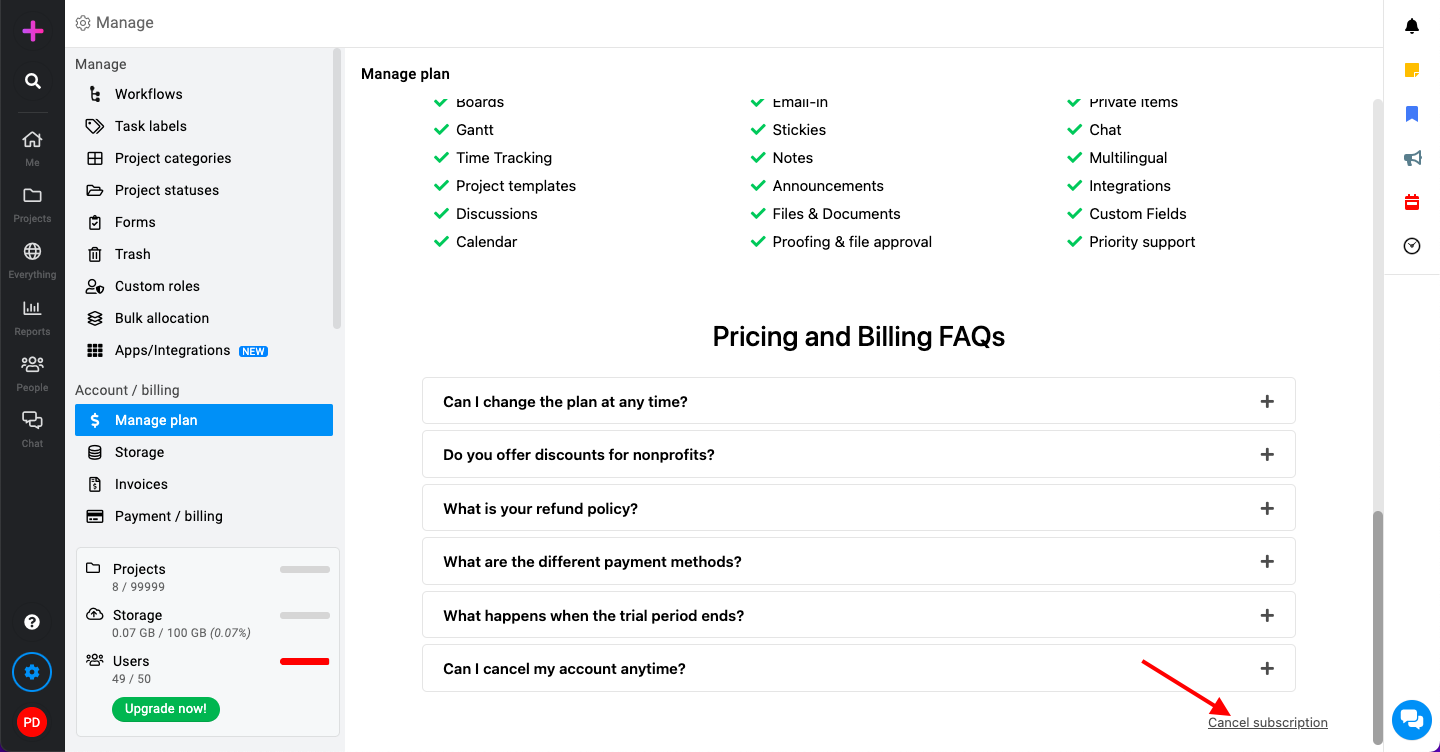Expand the 'What is your refund policy?' FAQ
This screenshot has height=752, width=1440.
pos(859,508)
